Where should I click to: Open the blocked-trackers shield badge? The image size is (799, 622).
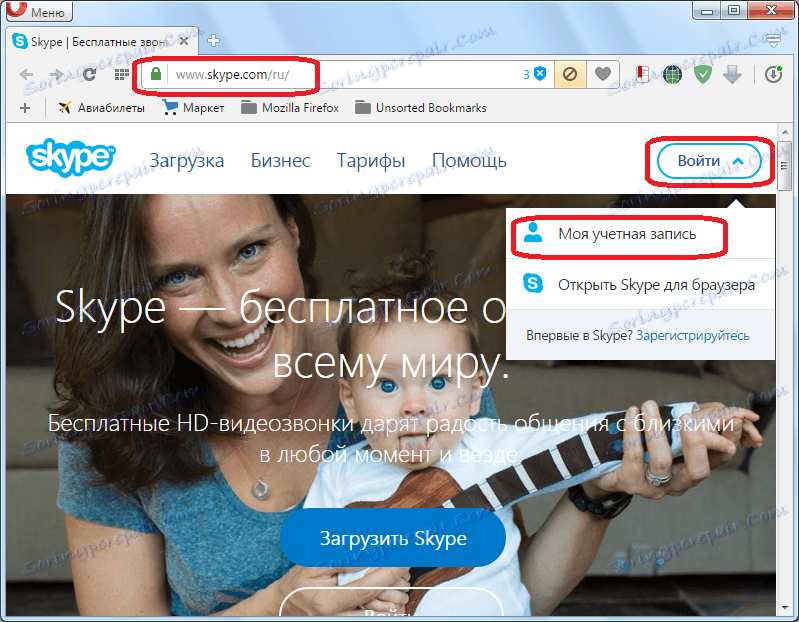[535, 74]
